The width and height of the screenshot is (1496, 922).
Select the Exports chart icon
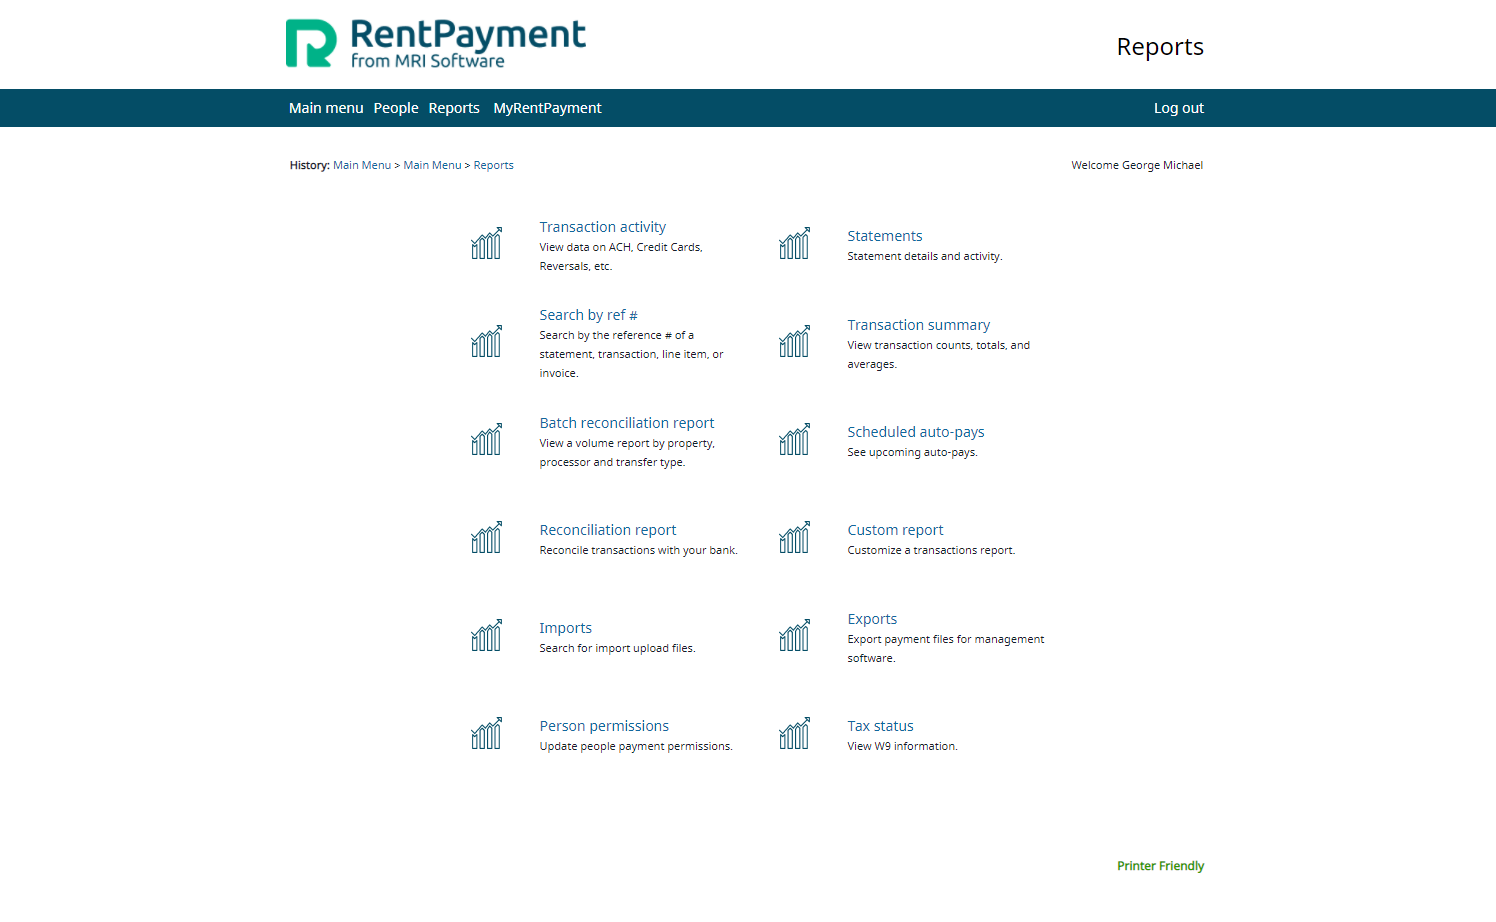click(794, 635)
